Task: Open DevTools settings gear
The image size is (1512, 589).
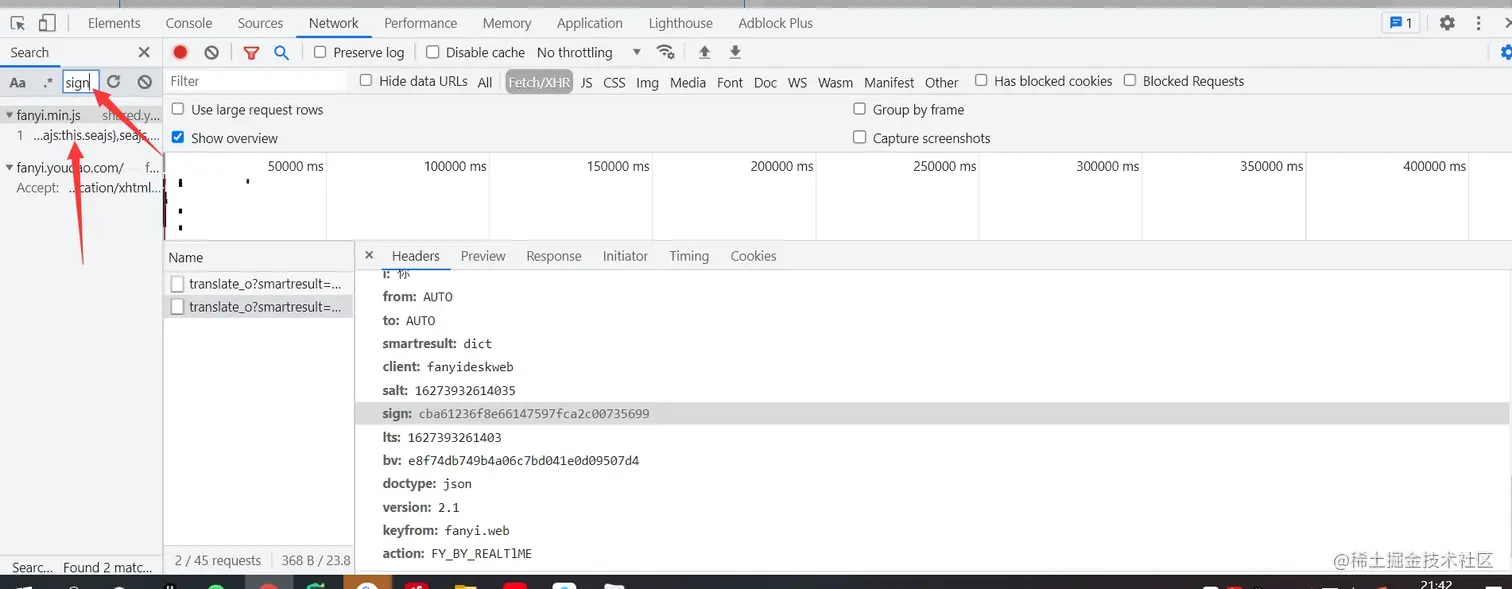Action: (x=1447, y=22)
